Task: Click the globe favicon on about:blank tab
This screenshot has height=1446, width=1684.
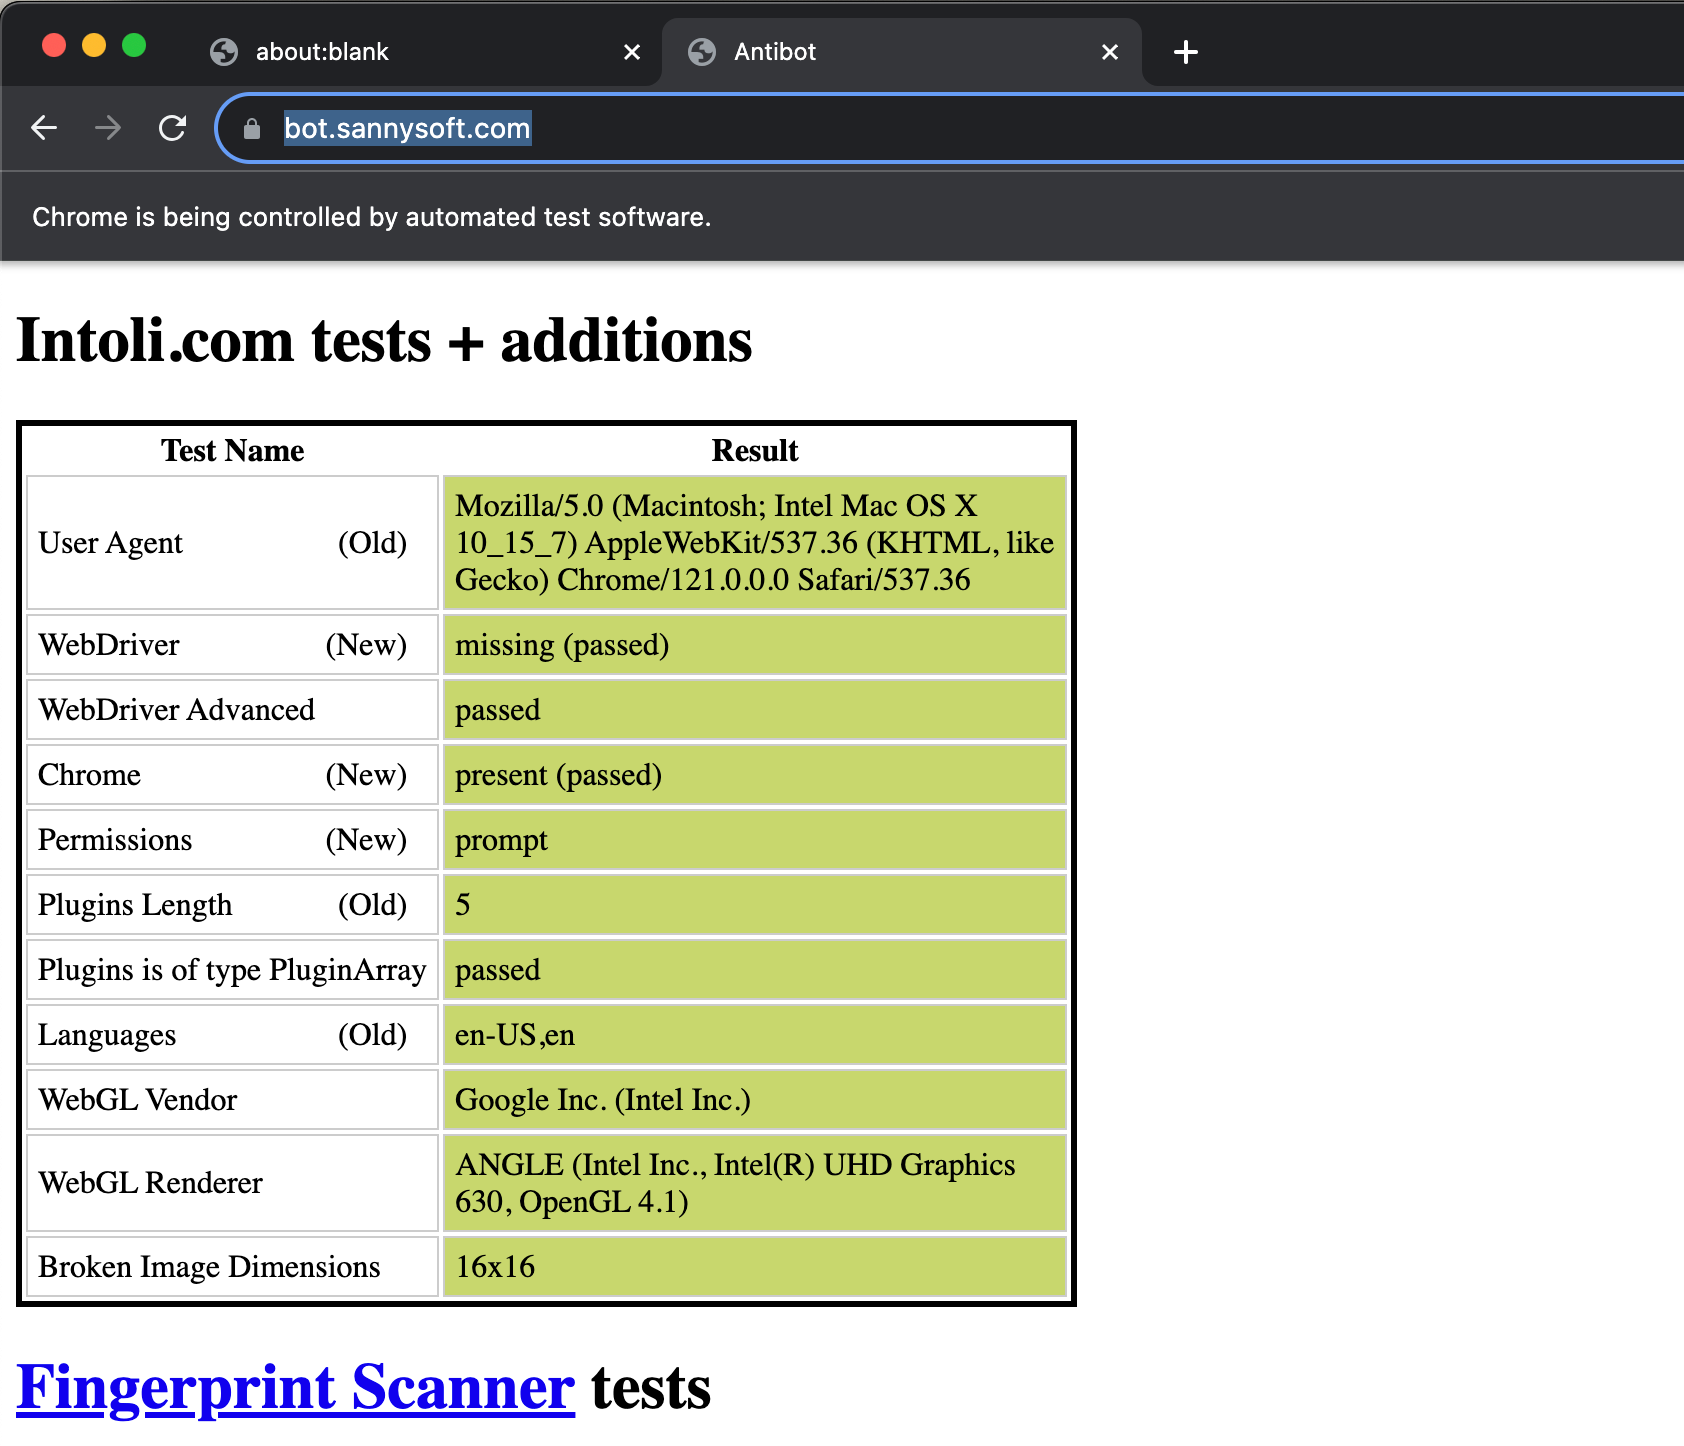Action: pos(224,52)
